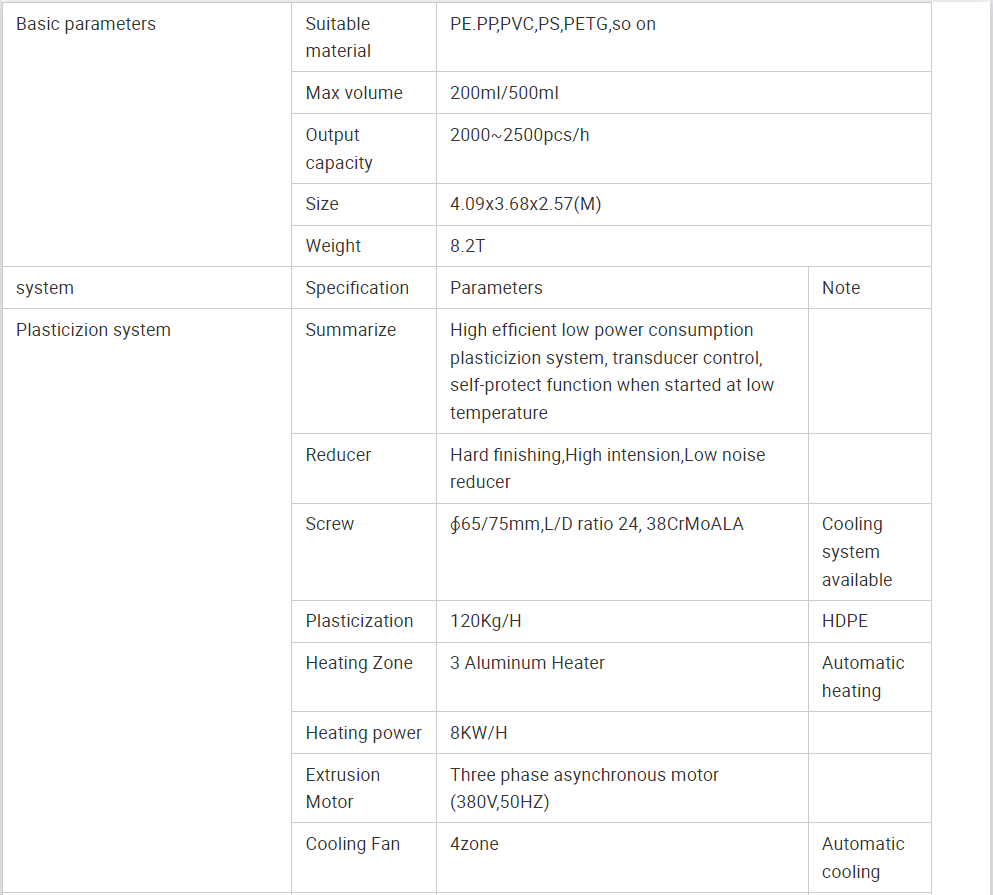Select the "Plasticizion system" cell
The height and width of the screenshot is (895, 993).
(x=93, y=330)
